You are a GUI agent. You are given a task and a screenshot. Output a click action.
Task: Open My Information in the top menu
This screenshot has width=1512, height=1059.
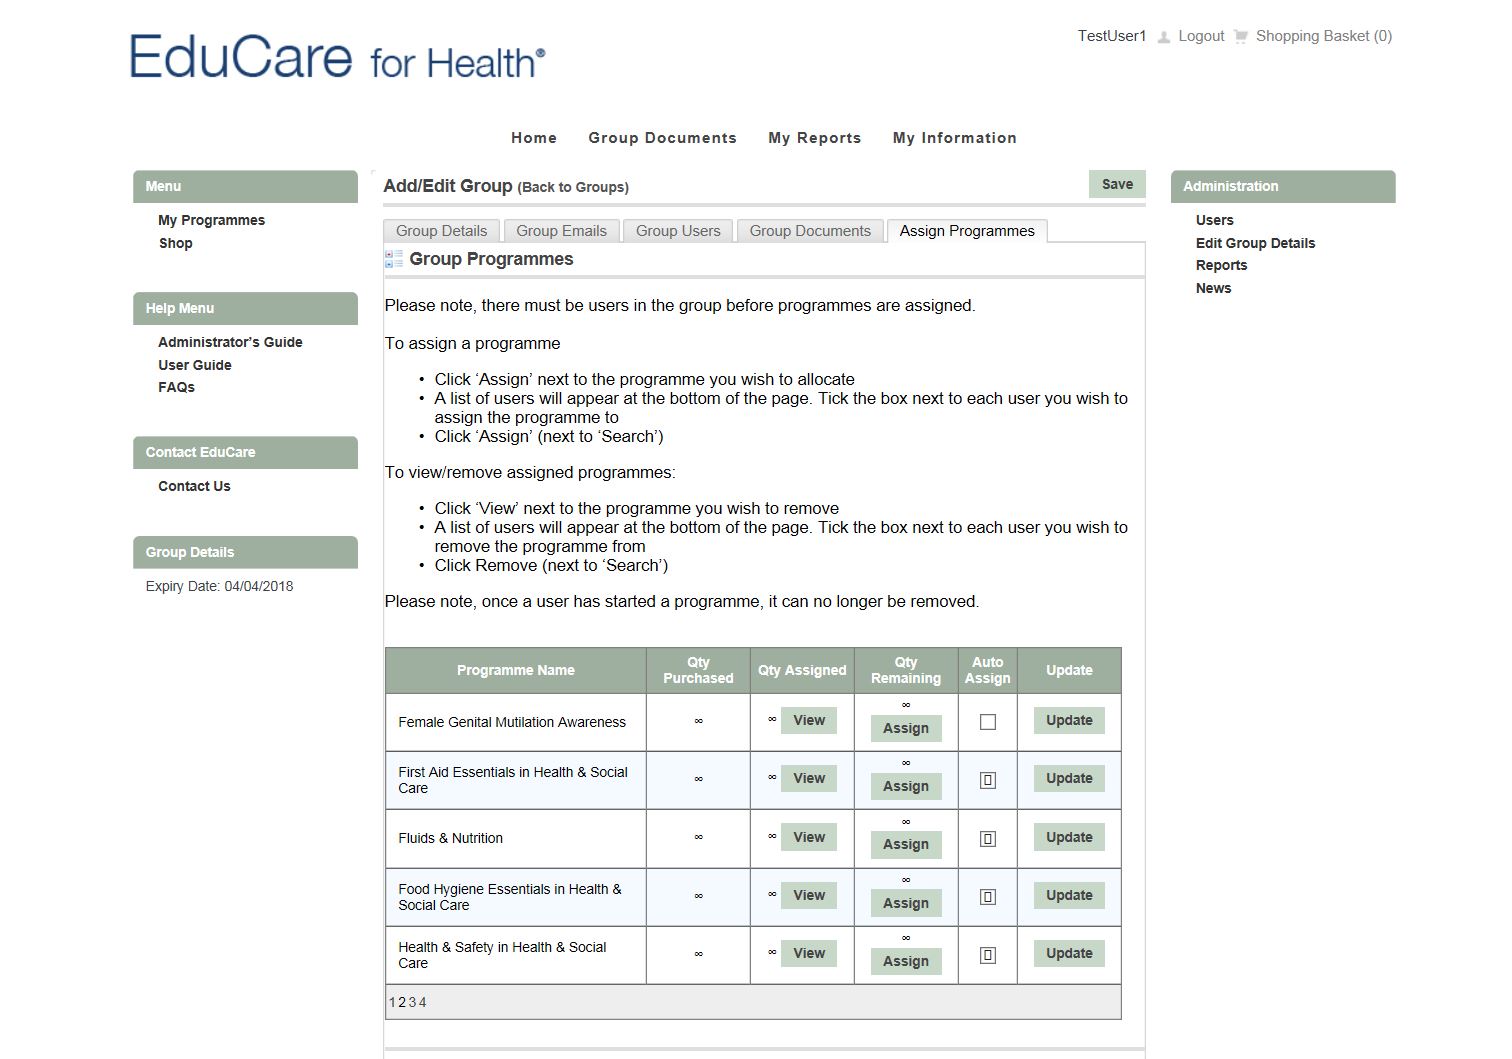955,138
